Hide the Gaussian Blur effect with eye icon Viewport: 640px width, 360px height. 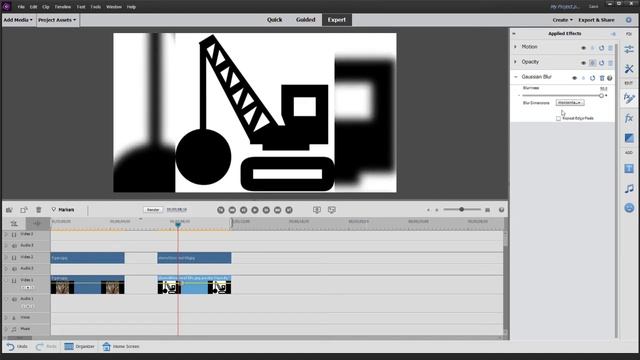[x=574, y=78]
